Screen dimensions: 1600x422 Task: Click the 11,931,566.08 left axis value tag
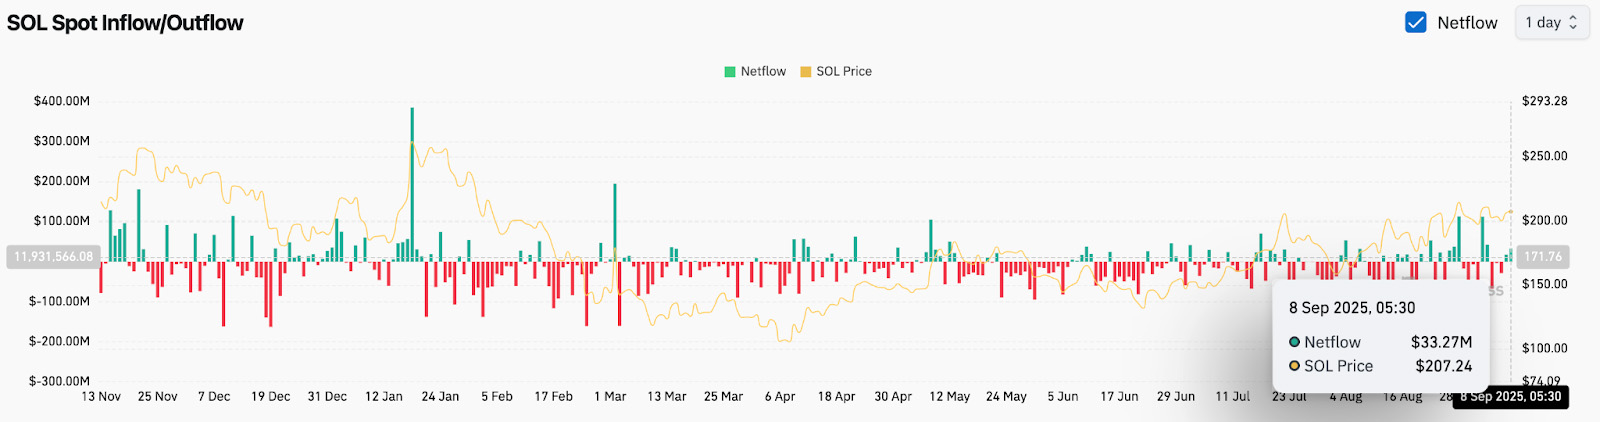click(x=53, y=257)
